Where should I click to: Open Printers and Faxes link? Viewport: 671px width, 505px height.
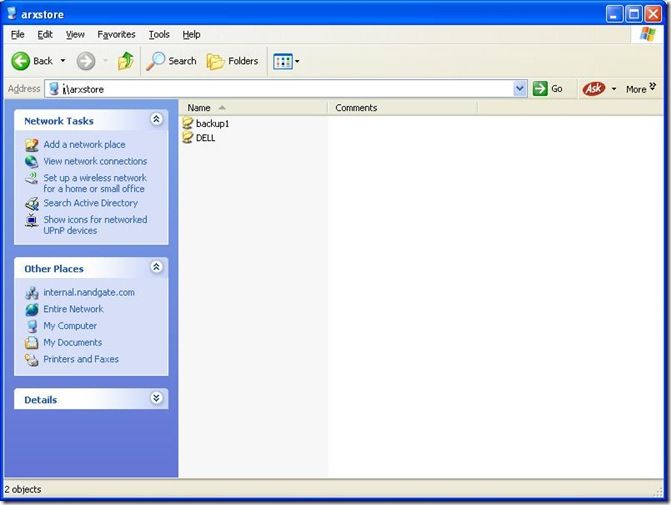[81, 359]
